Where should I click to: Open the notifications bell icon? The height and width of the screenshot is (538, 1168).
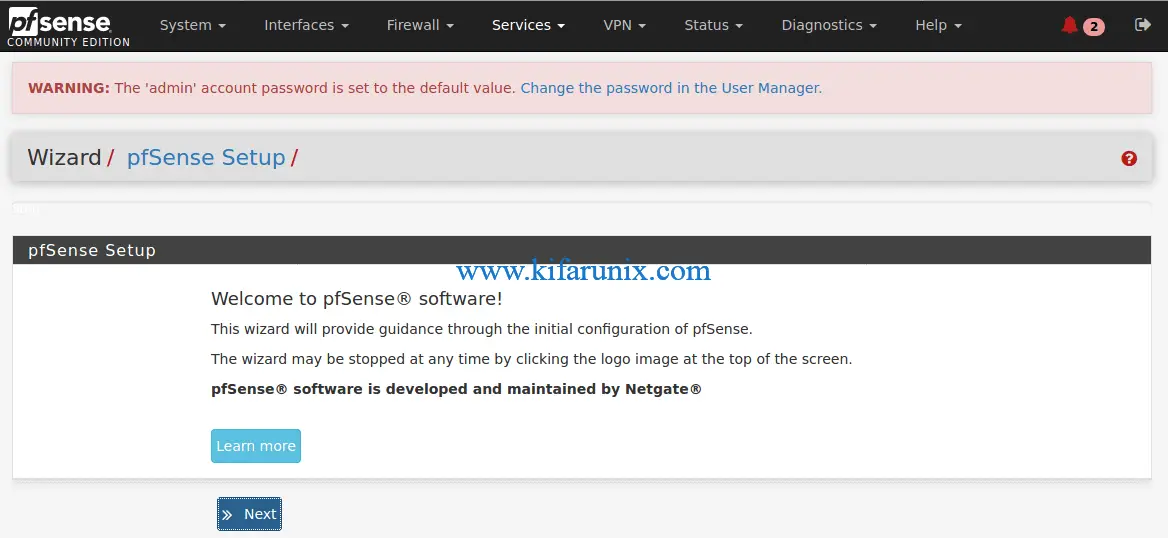[x=1070, y=25]
